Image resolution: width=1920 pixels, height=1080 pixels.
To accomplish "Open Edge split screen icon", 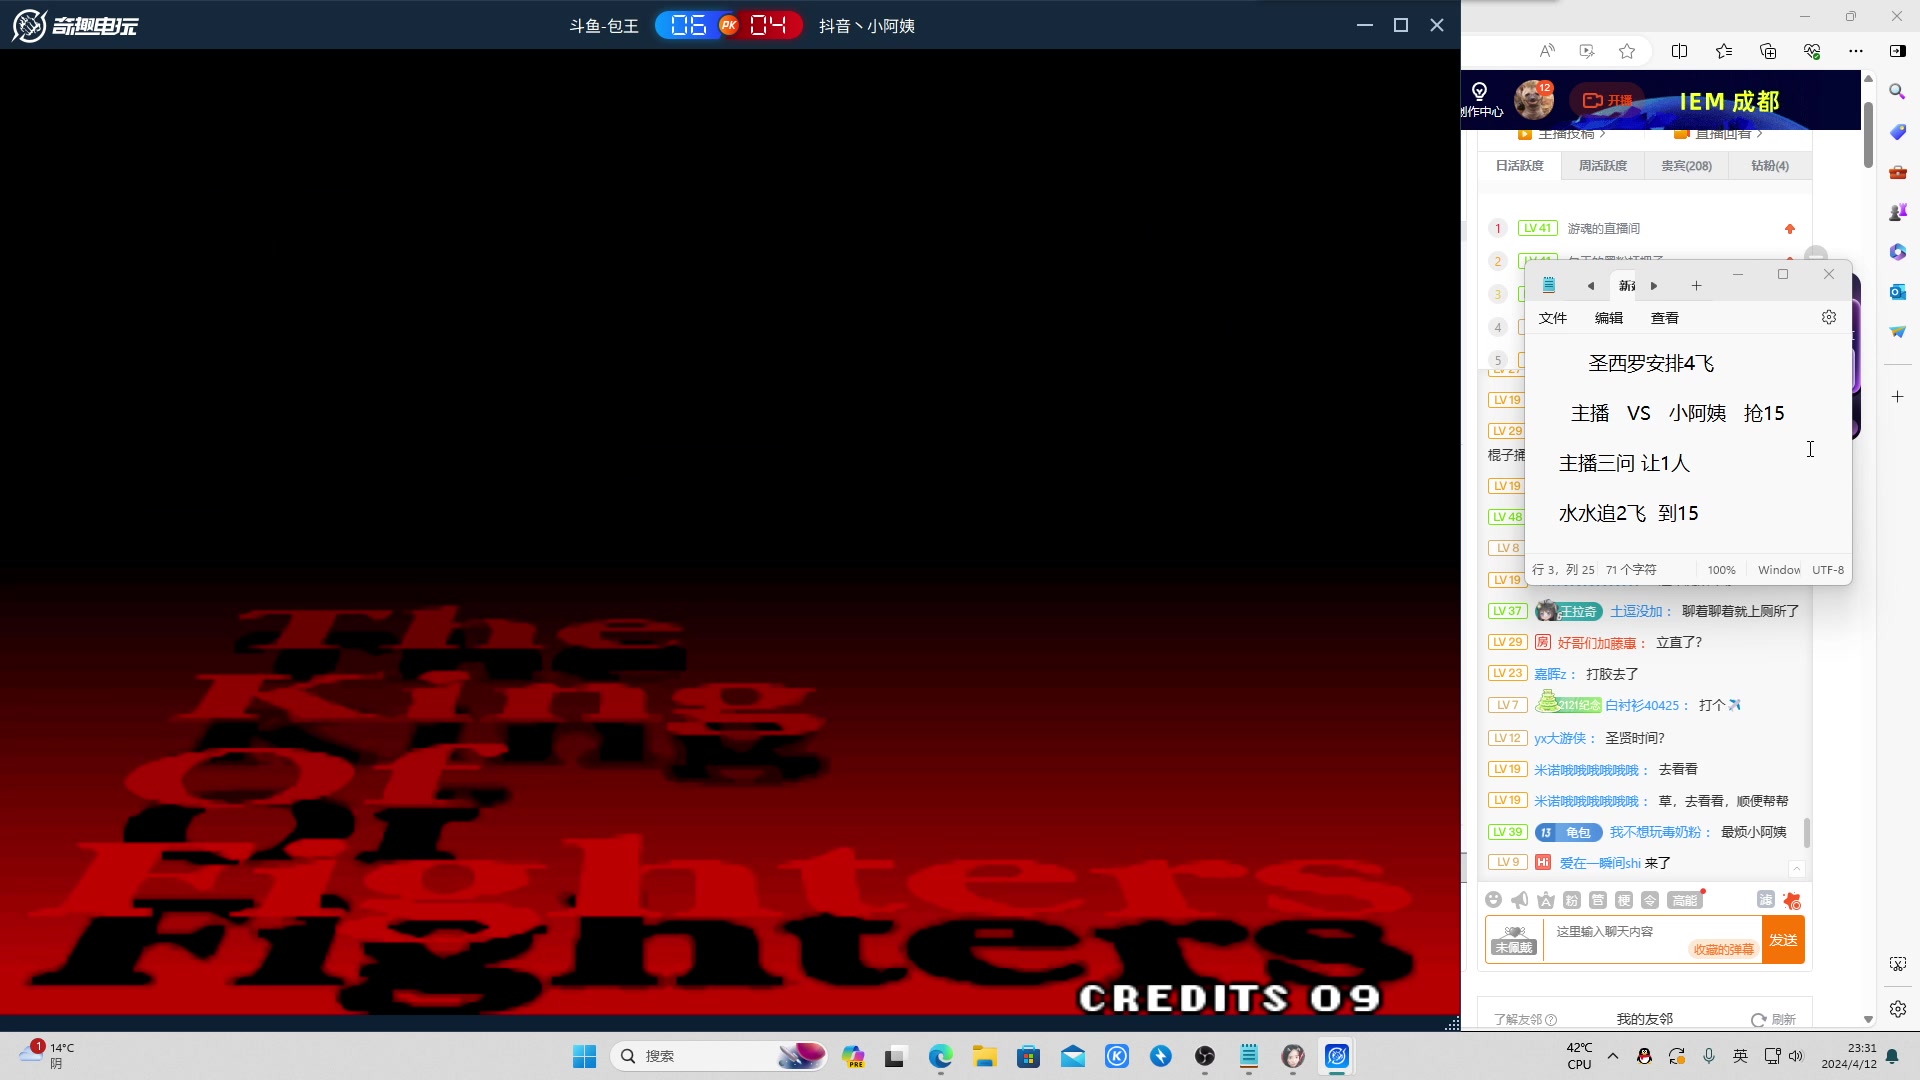I will 1679,51.
